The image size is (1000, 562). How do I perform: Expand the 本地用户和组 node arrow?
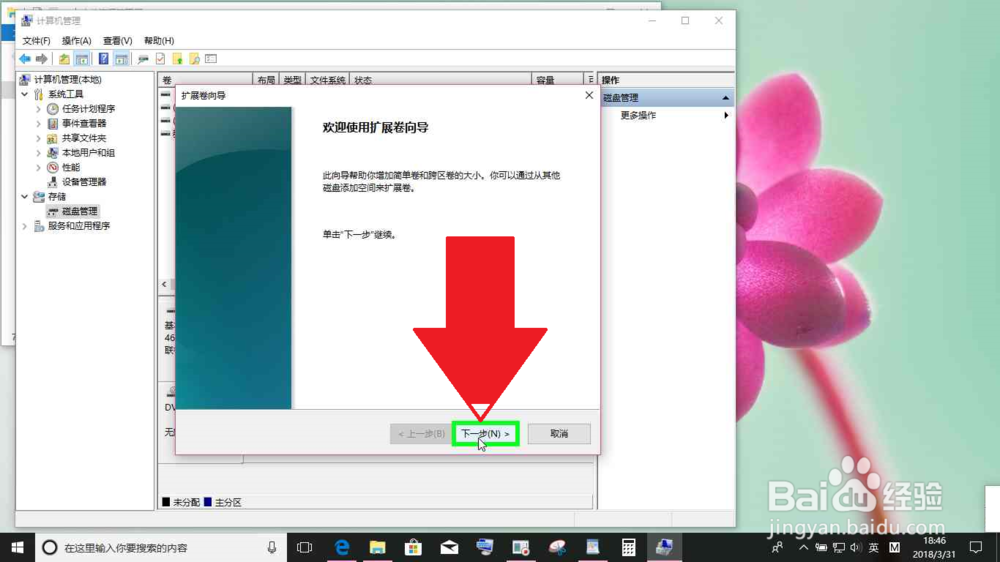[38, 153]
